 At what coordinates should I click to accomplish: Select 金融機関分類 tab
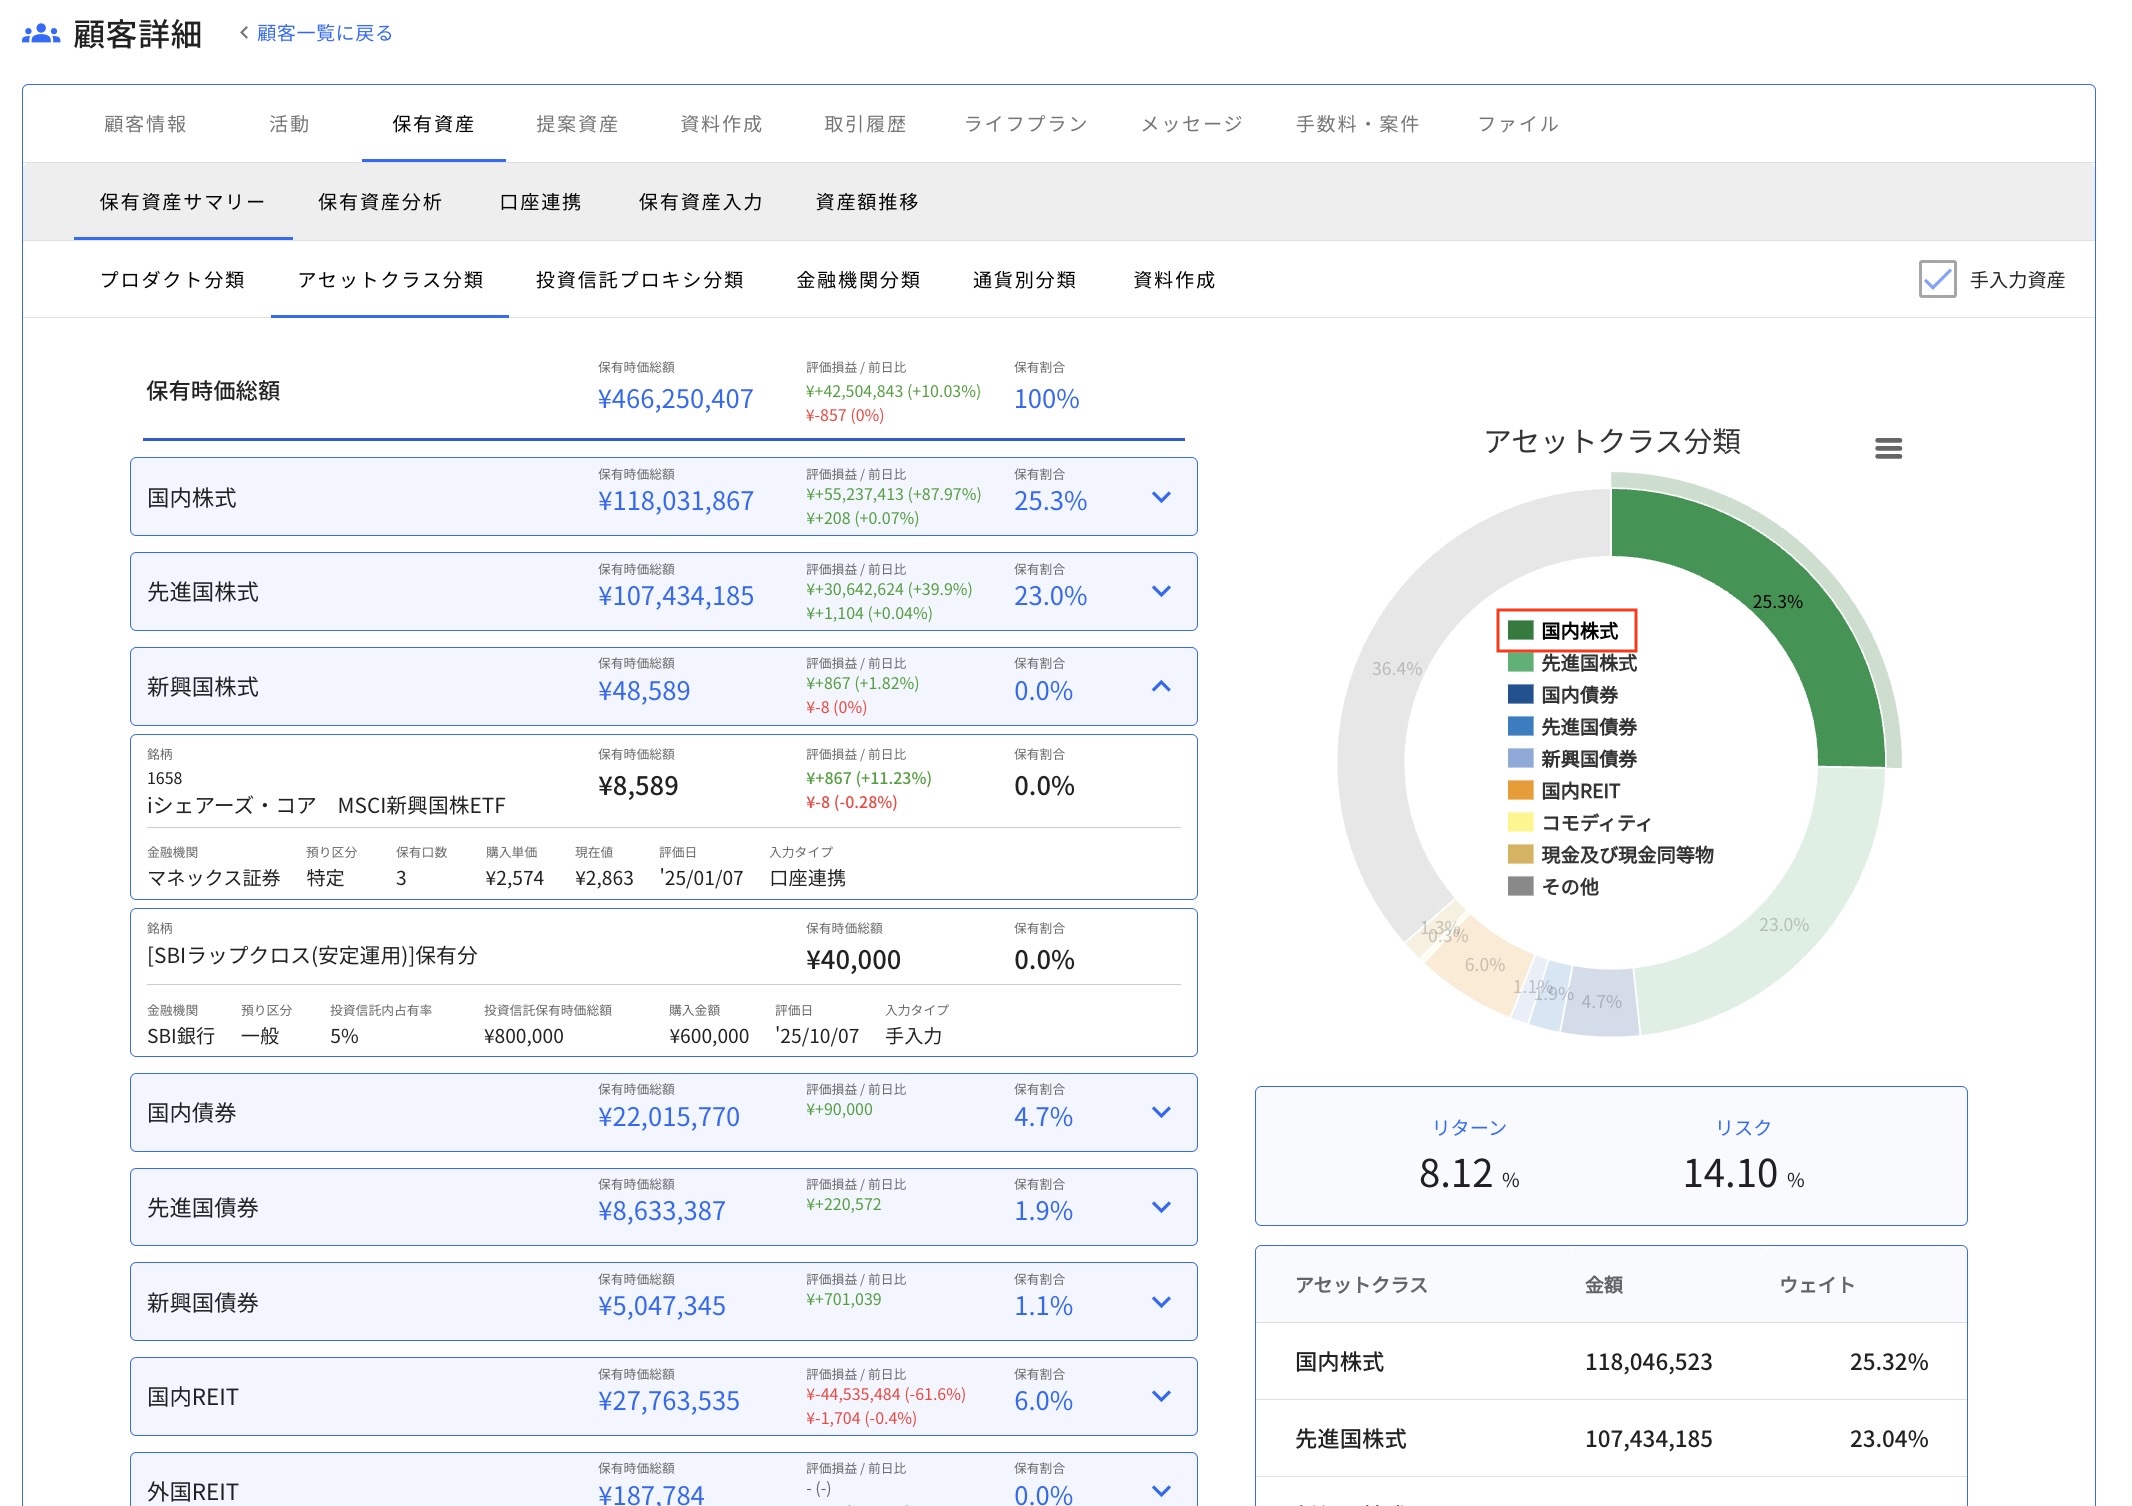pos(858,280)
